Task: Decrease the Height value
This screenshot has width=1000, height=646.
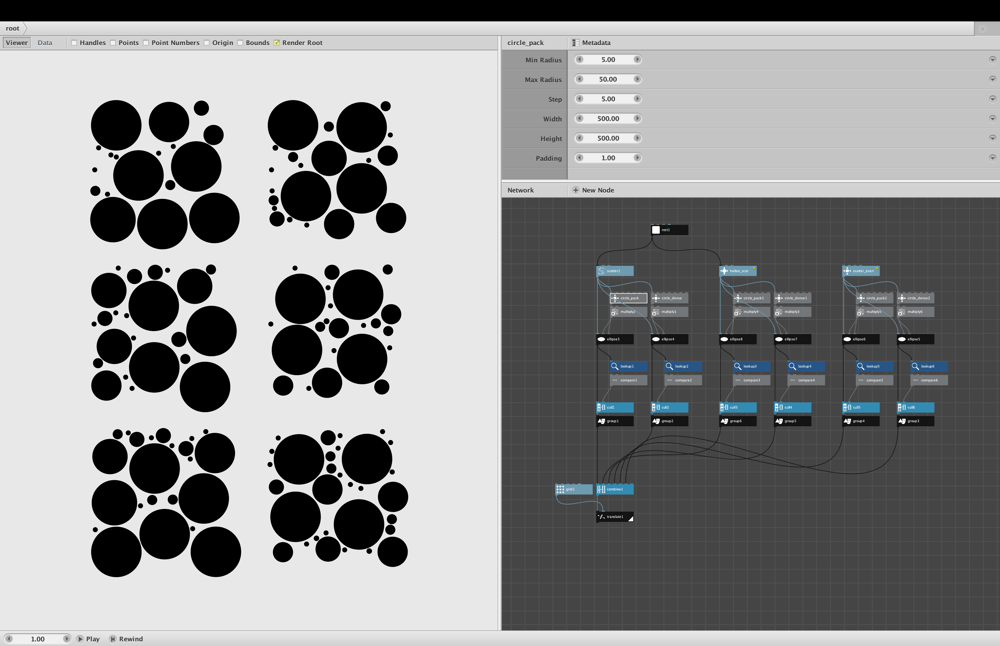Action: pyautogui.click(x=580, y=138)
